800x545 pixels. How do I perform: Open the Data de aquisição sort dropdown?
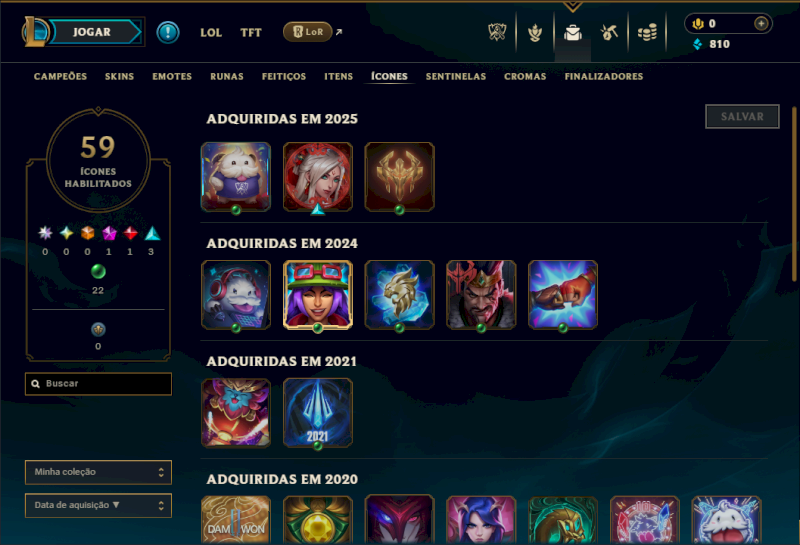pos(98,505)
